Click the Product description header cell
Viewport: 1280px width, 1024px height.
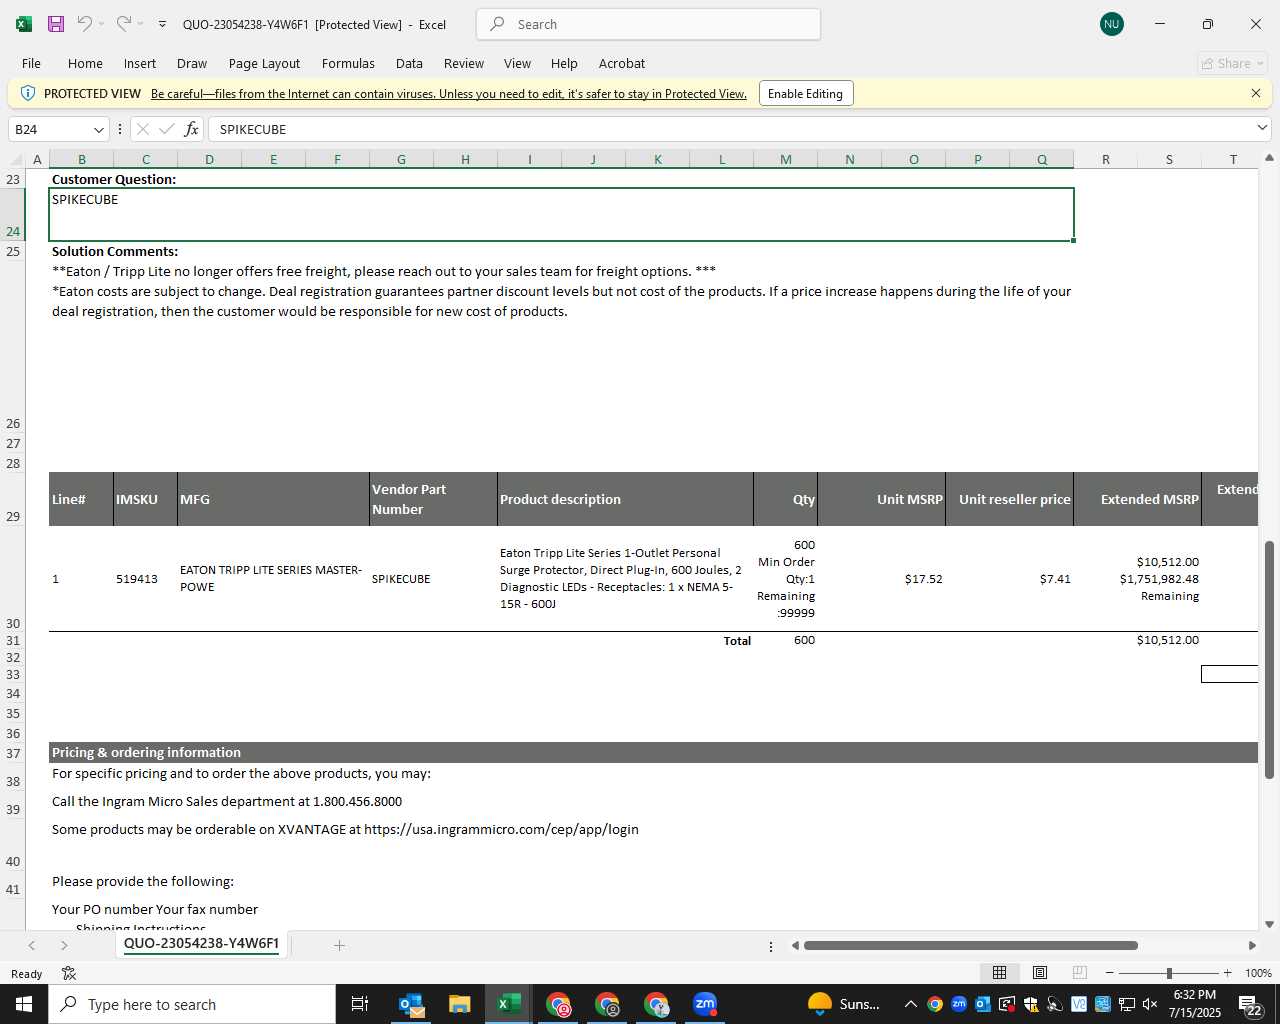click(x=625, y=499)
